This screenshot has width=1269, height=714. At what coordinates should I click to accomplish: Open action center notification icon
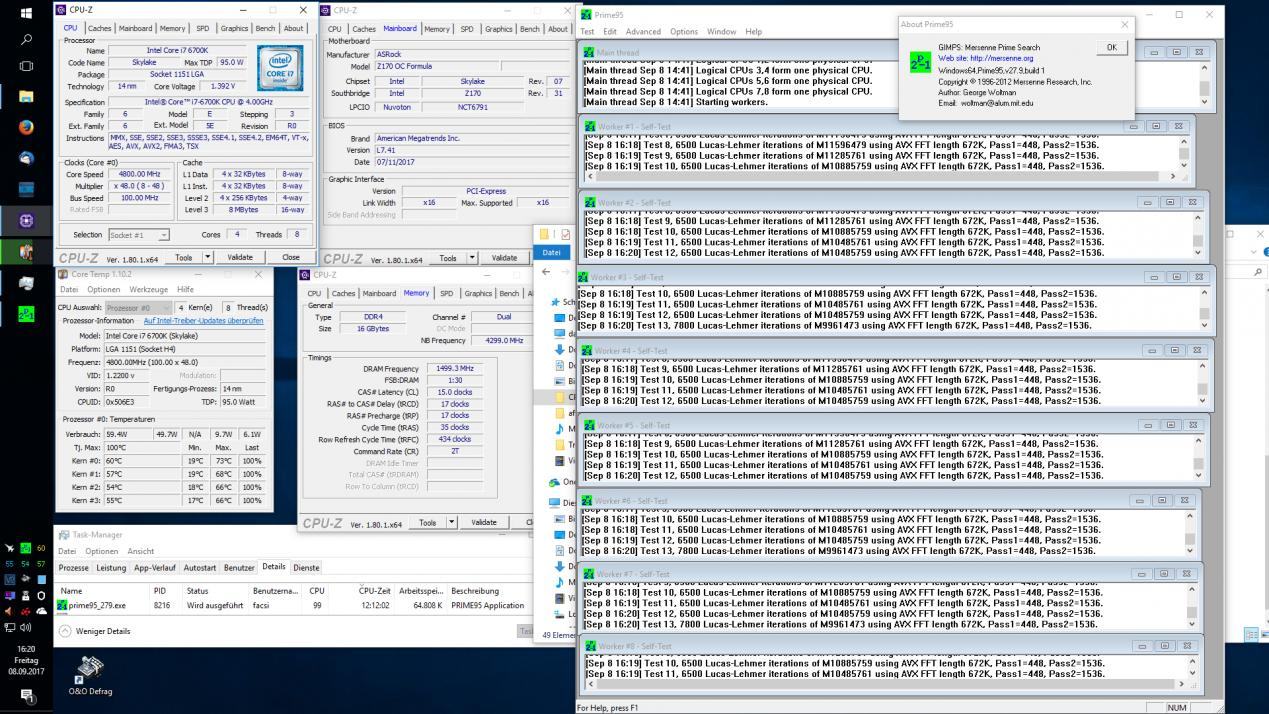point(26,697)
